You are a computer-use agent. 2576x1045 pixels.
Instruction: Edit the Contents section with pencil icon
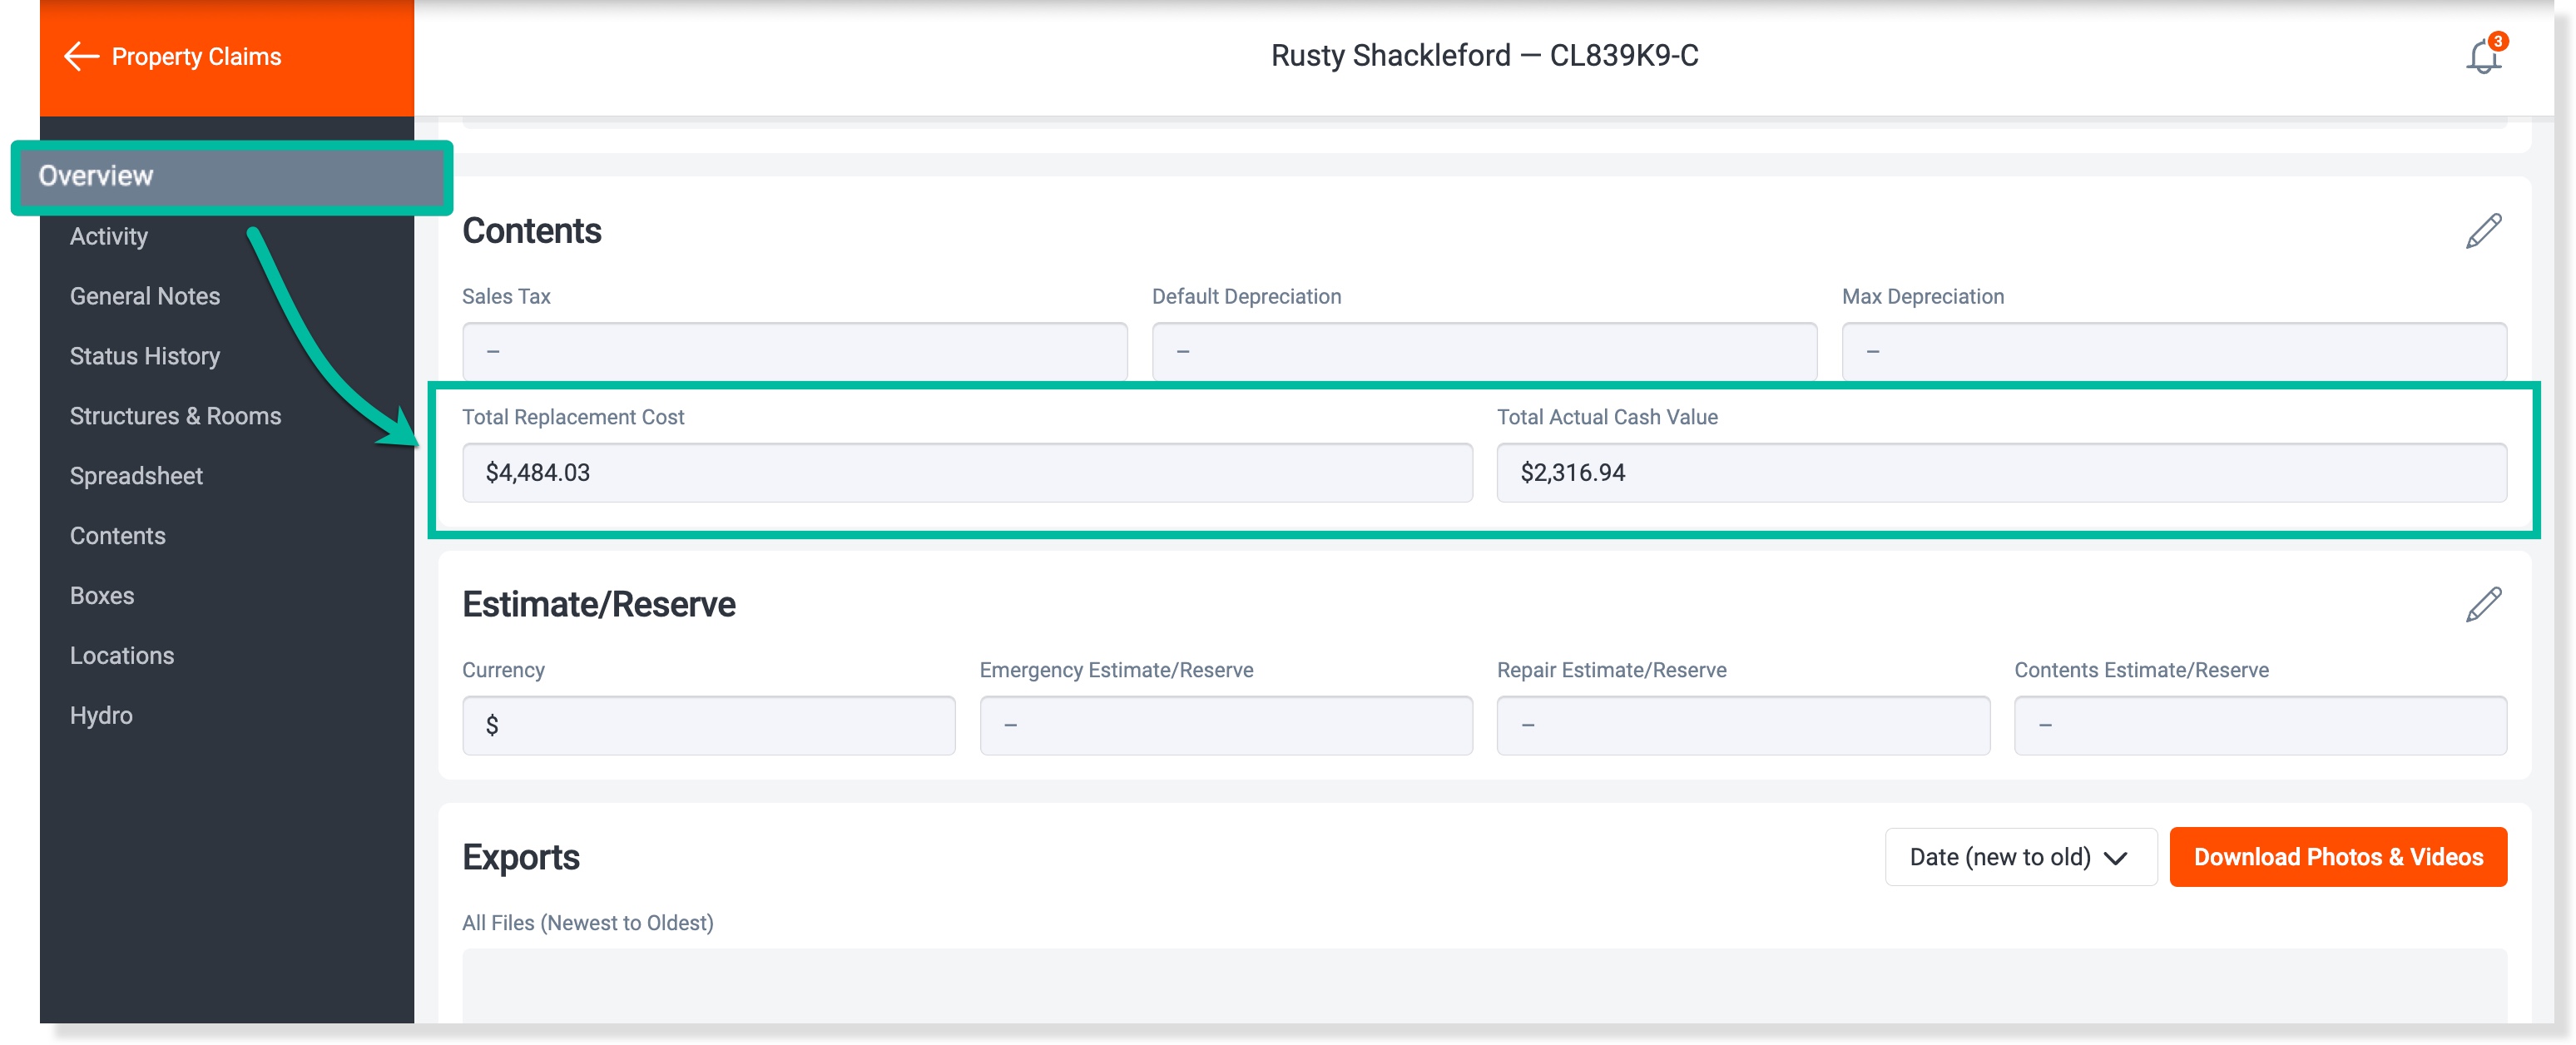(2482, 231)
